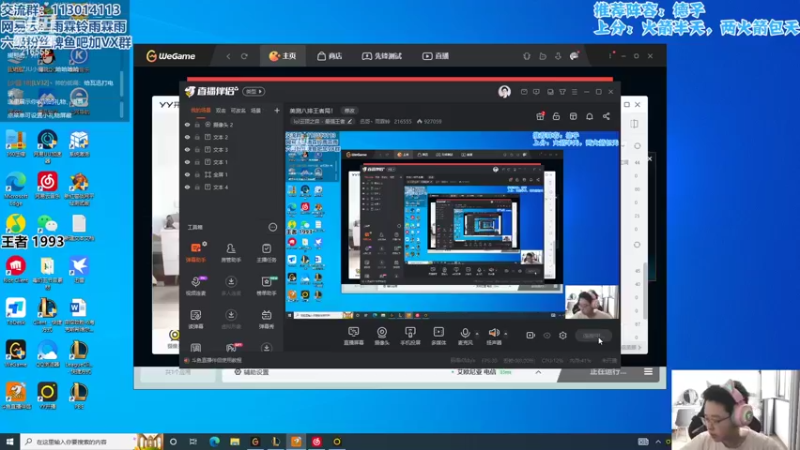Click the share icon in the stream header
The width and height of the screenshot is (800, 450).
(606, 116)
